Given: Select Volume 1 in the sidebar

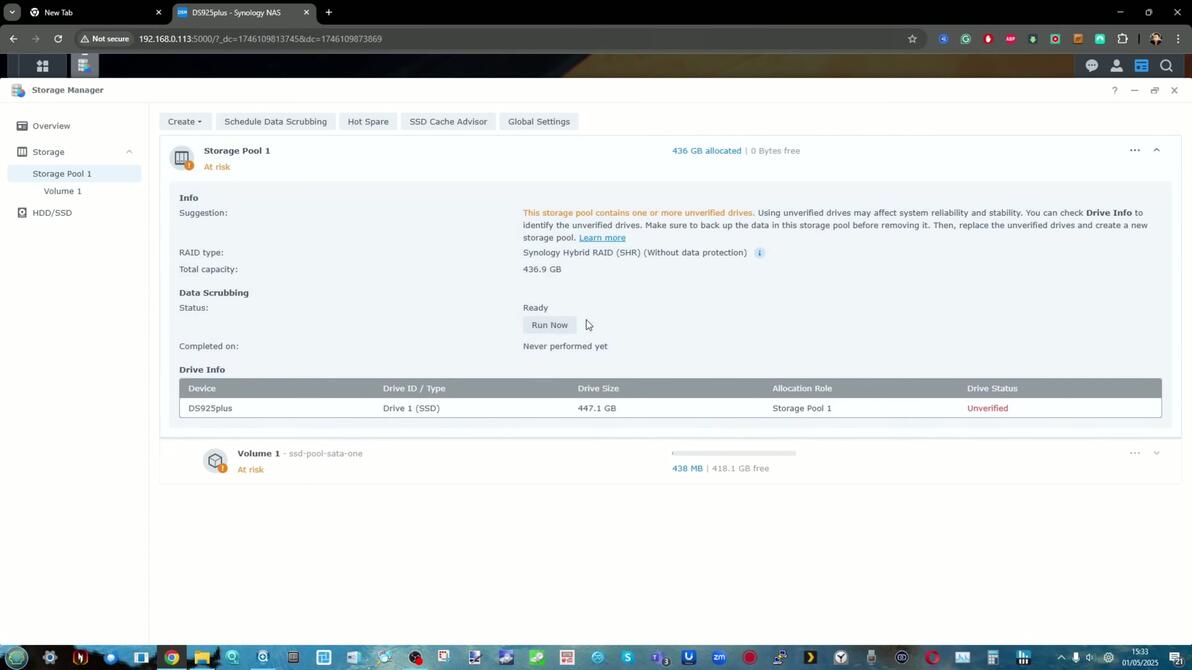Looking at the screenshot, I should pos(62,192).
